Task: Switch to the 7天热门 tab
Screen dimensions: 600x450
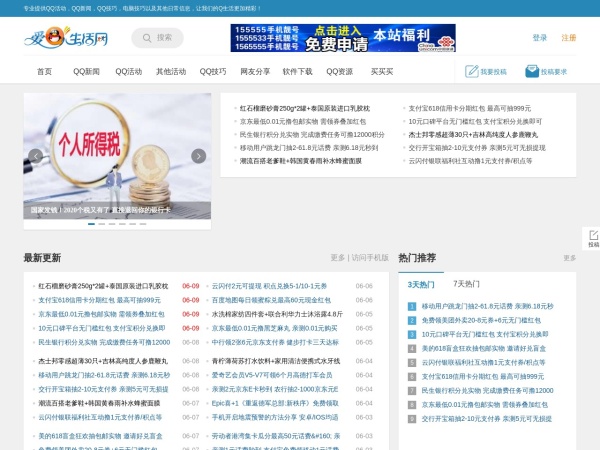Action: [x=466, y=284]
